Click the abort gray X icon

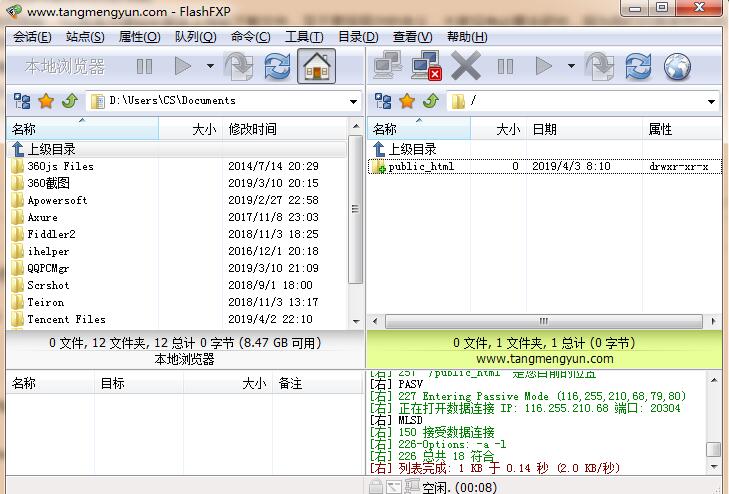pyautogui.click(x=466, y=66)
